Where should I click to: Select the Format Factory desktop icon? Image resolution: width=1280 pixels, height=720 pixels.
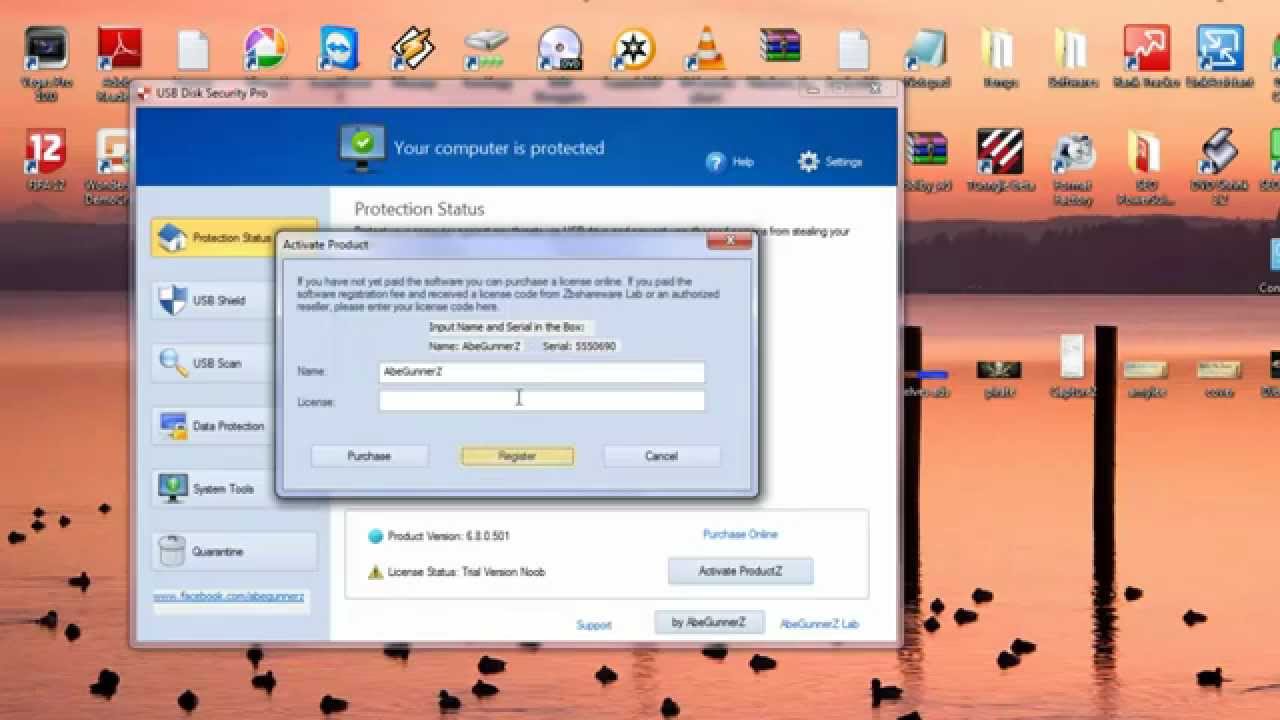(x=1073, y=152)
